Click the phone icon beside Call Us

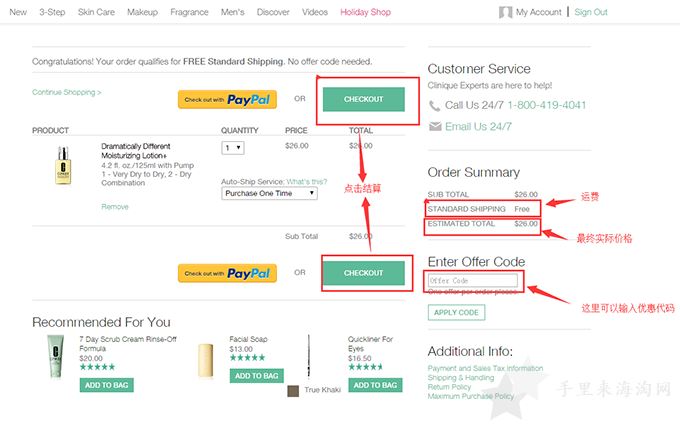point(434,105)
